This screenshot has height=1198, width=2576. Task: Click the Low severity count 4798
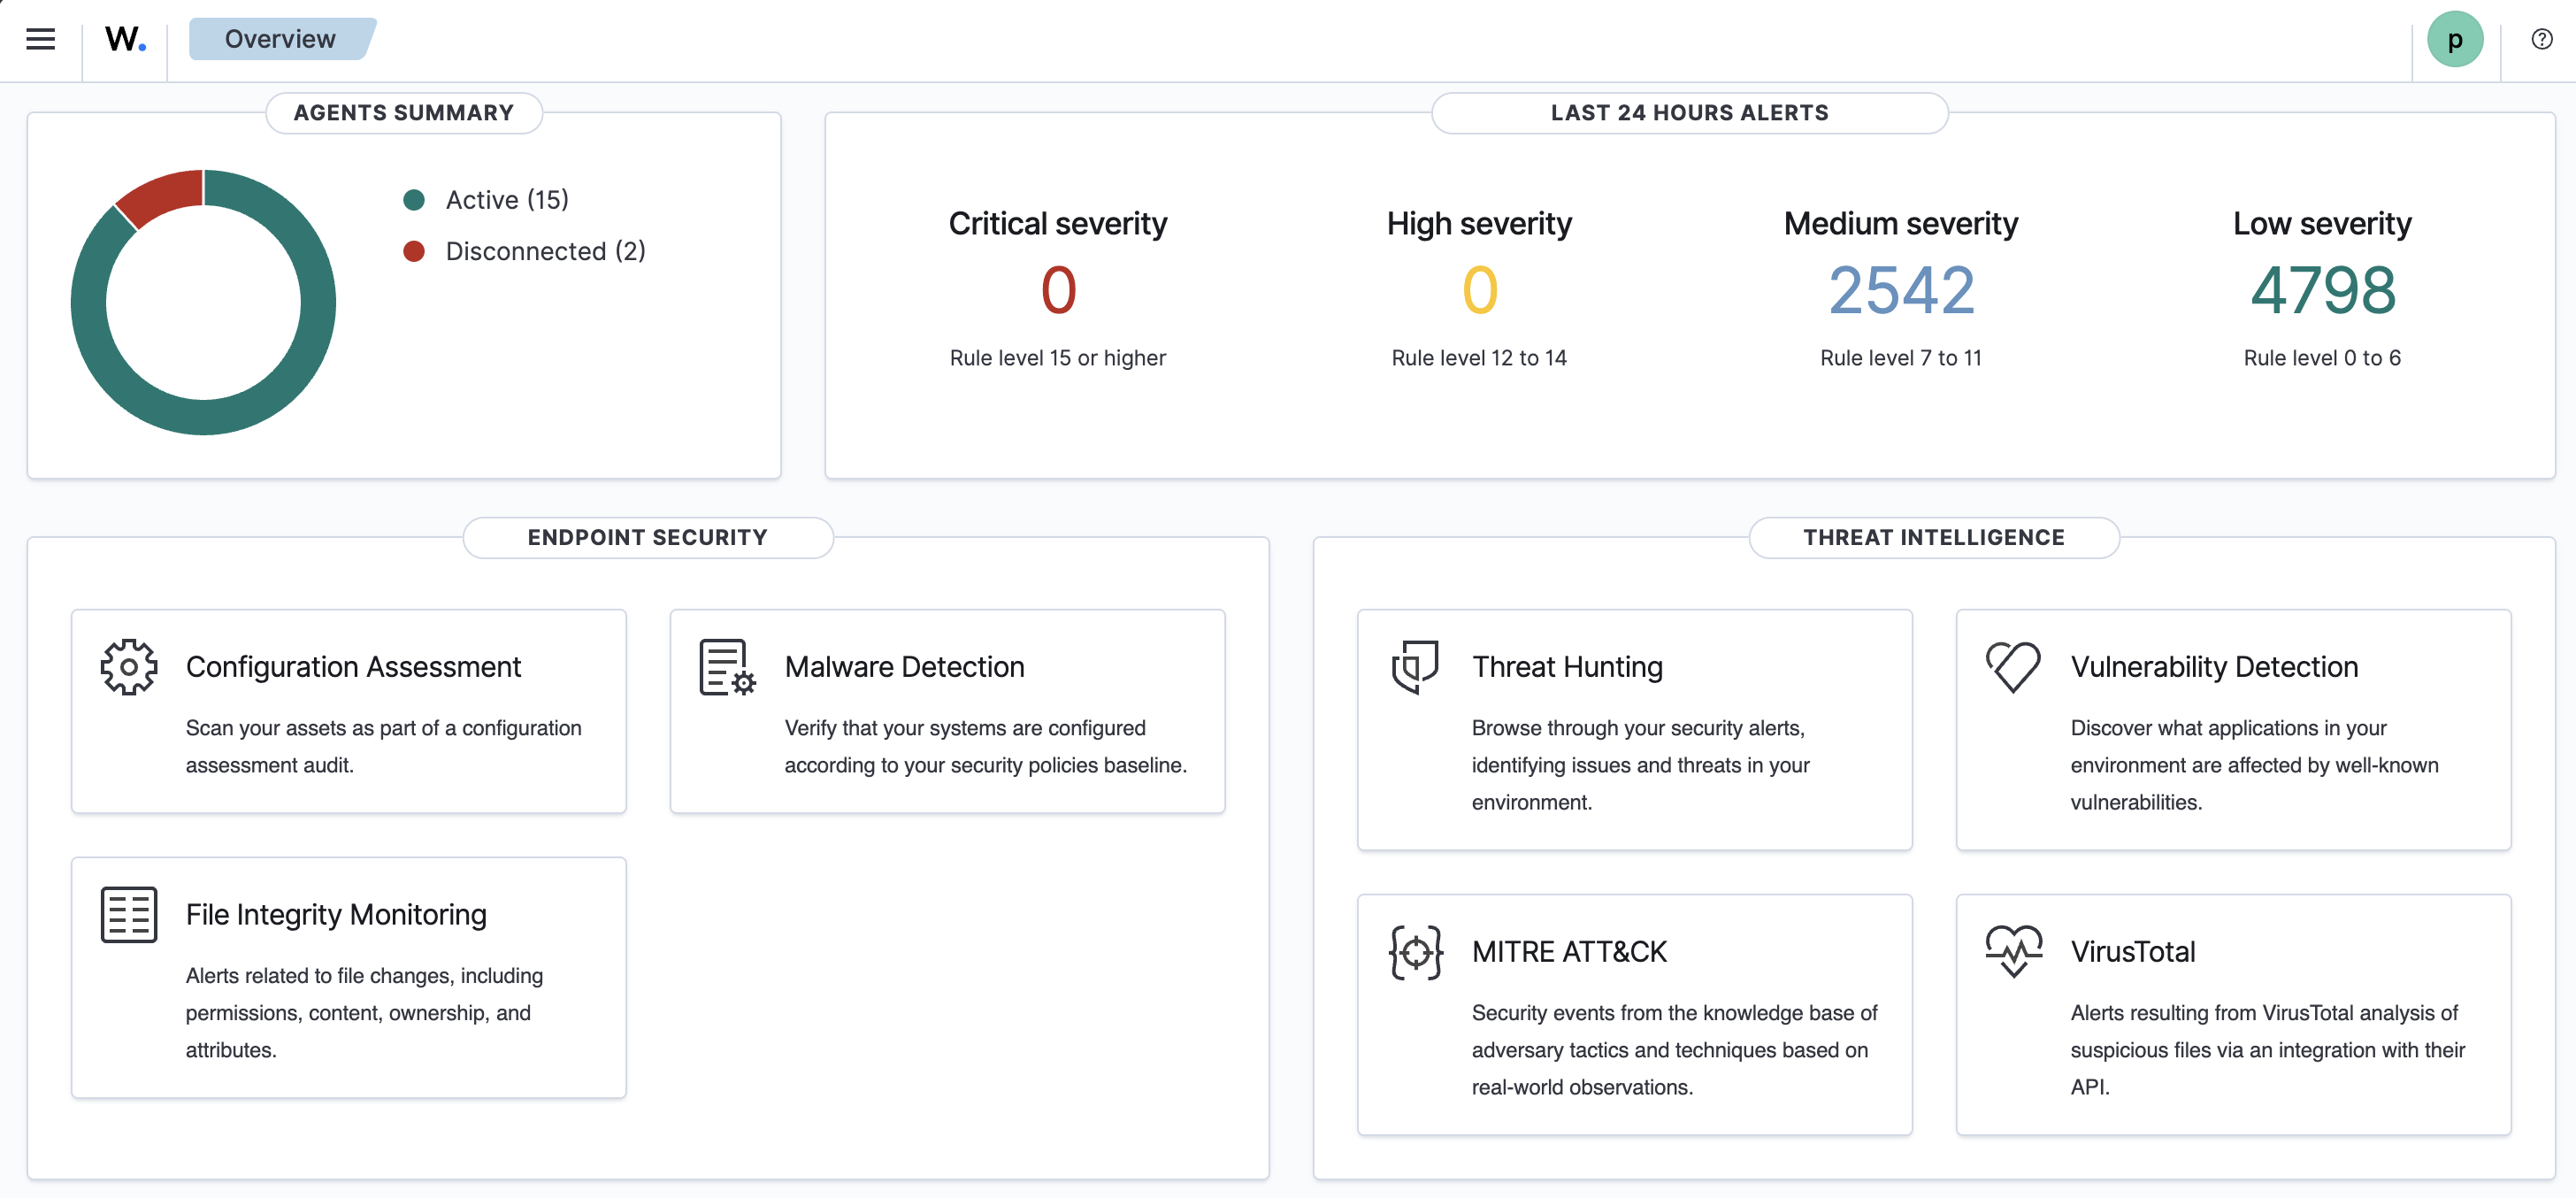point(2322,291)
